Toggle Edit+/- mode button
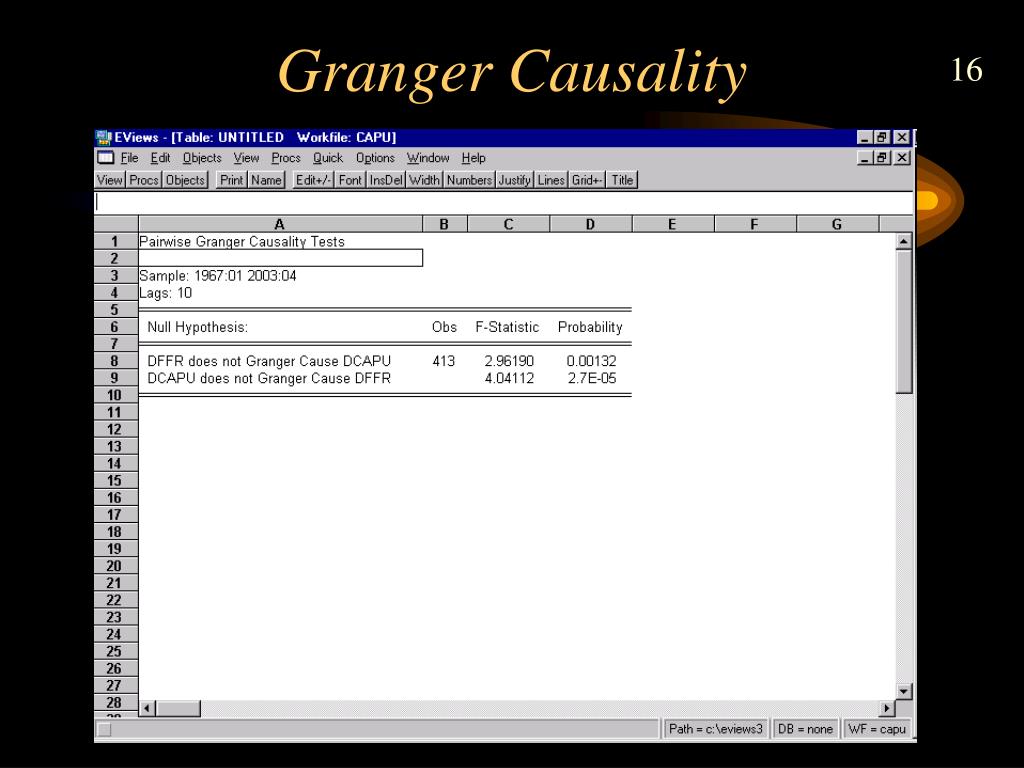 313,180
